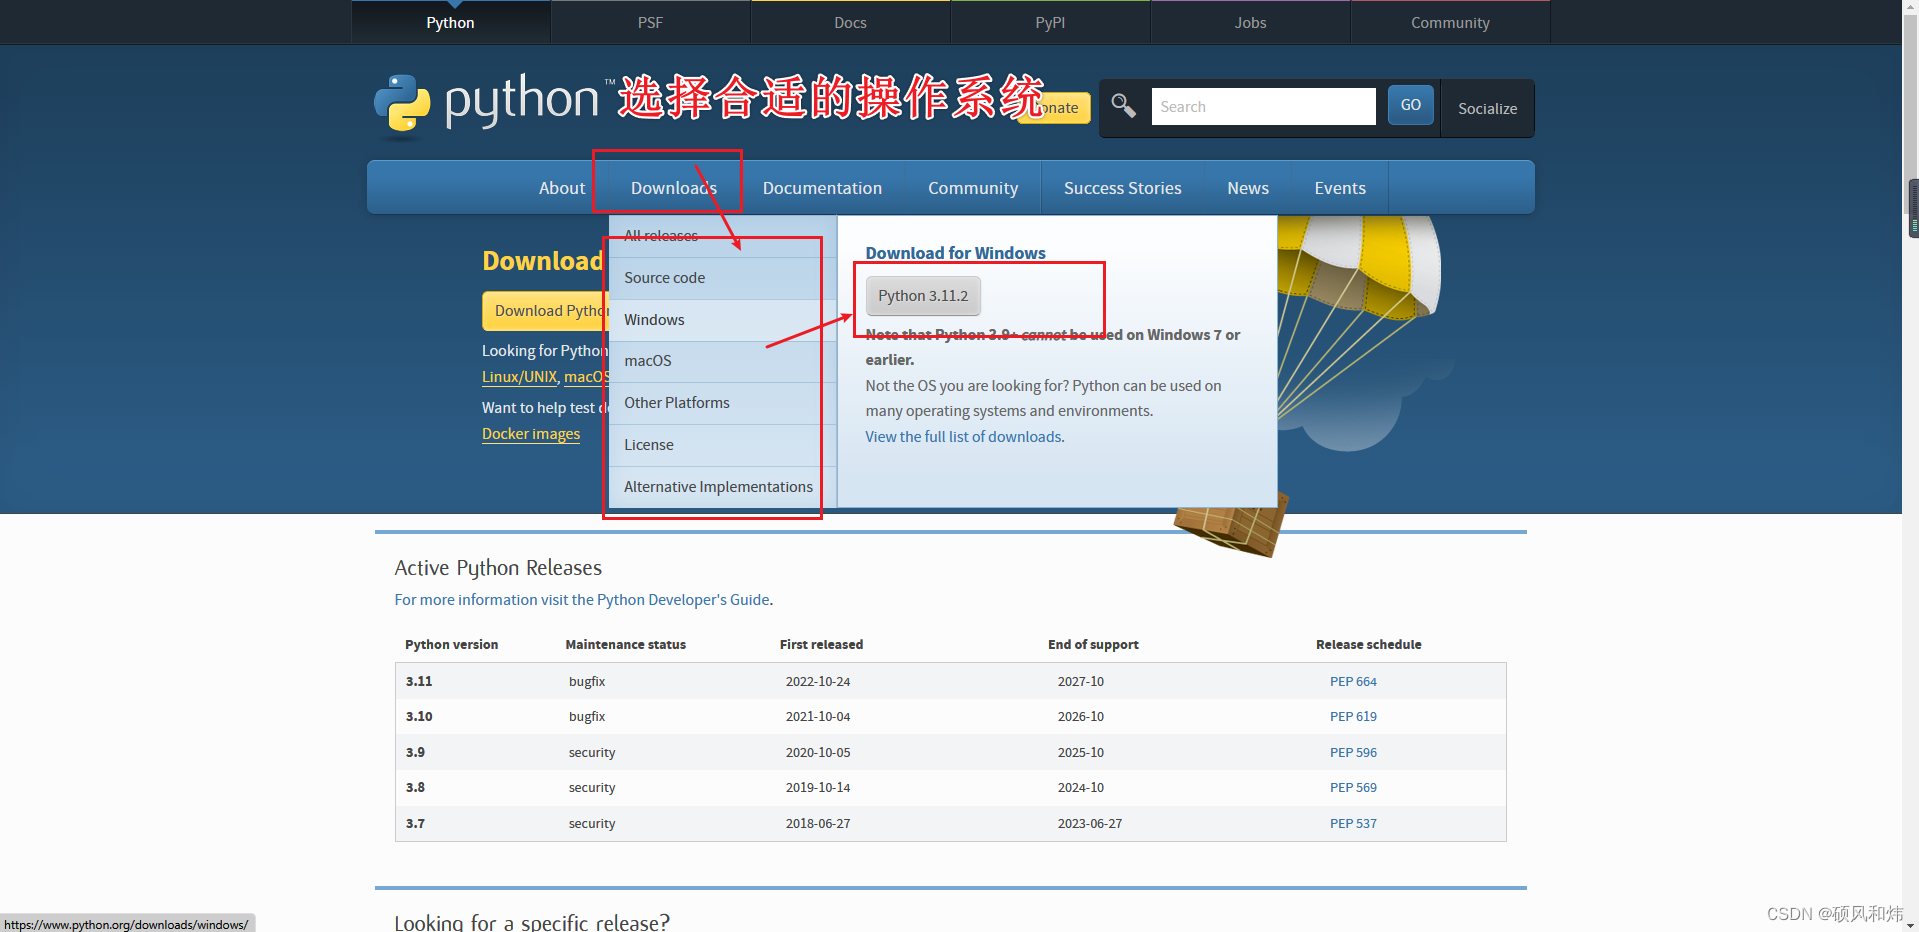Click the 2022-10-24 release date cell

818,682
